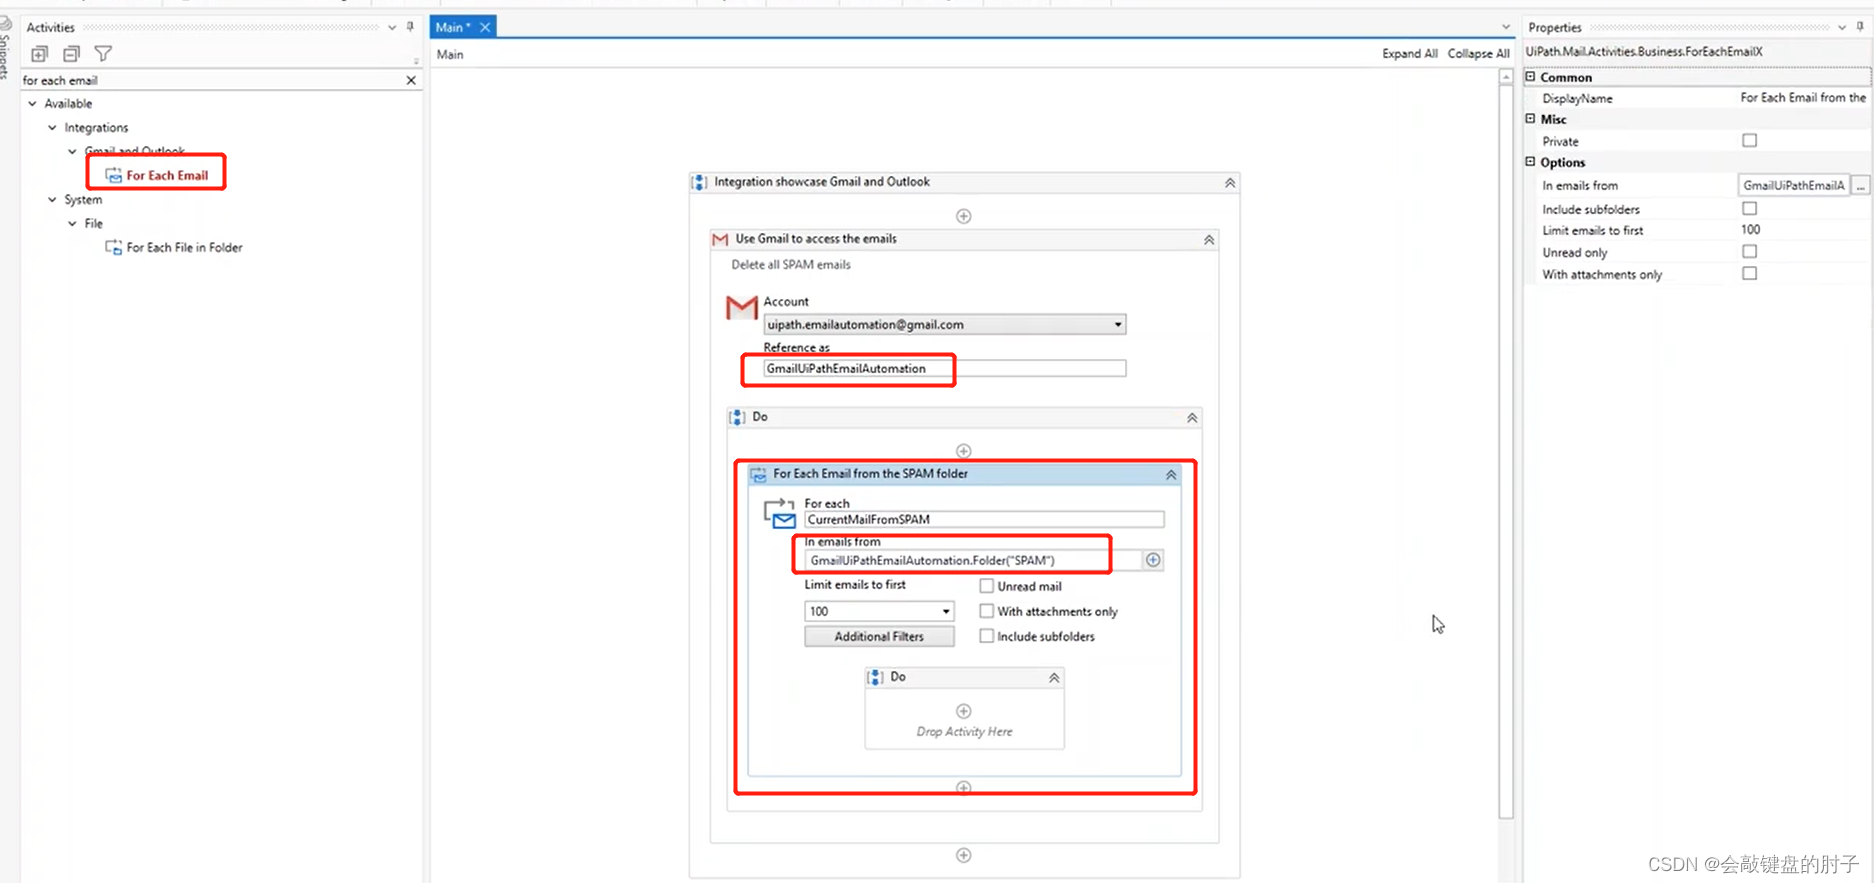Add activity above For Each Email

pos(964,451)
